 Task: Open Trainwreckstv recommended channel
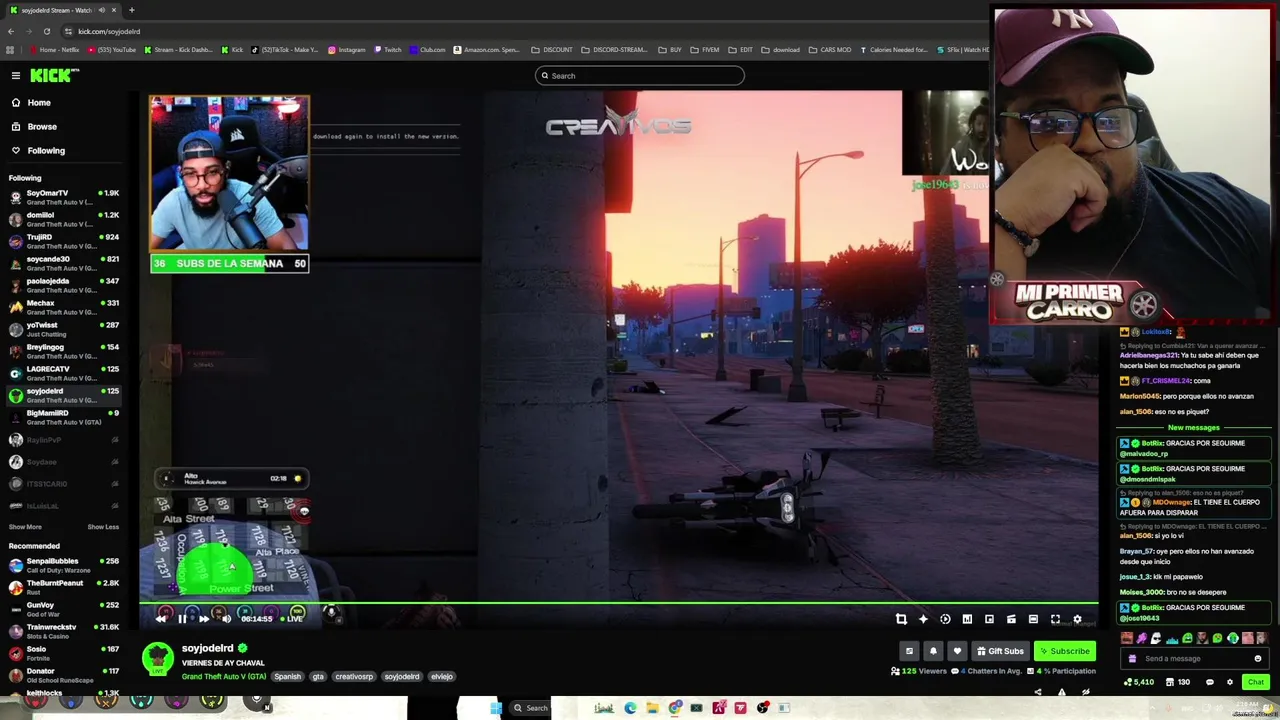coord(64,631)
